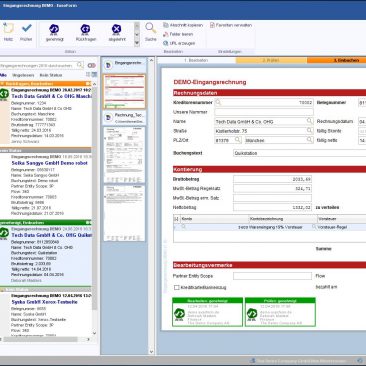Click the Unsere Nummer input field
Viewport: 366px width, 366px height.
(x=264, y=112)
